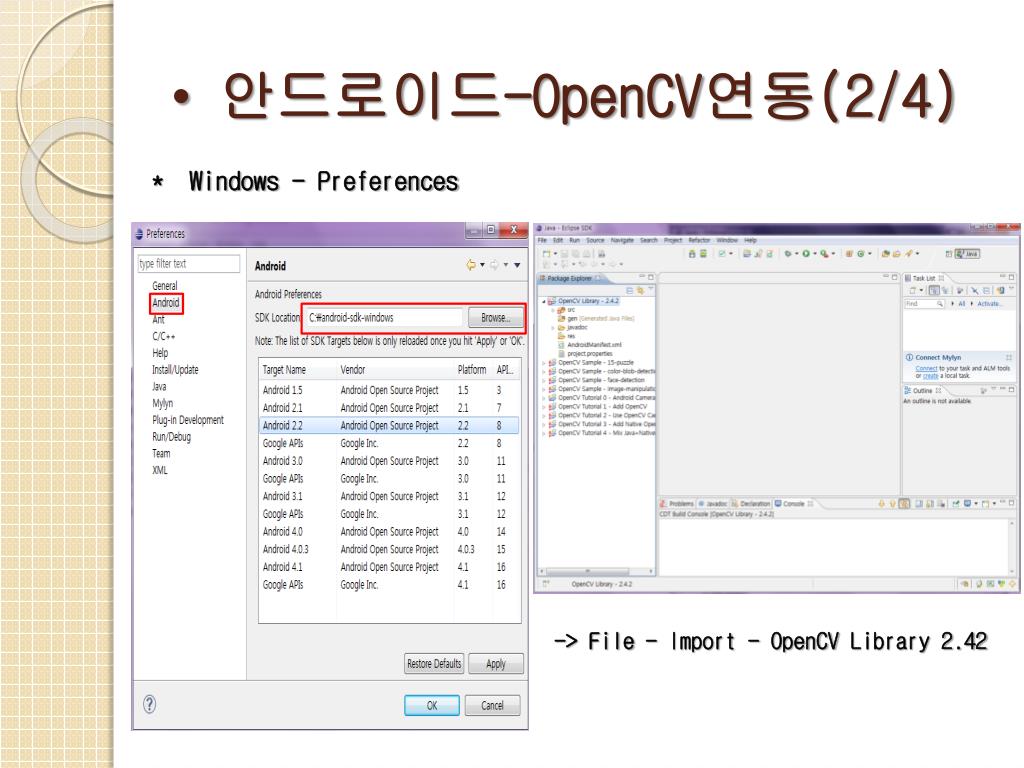The height and width of the screenshot is (768, 1024).
Task: Click the Restore Defaults button
Action: tap(434, 664)
